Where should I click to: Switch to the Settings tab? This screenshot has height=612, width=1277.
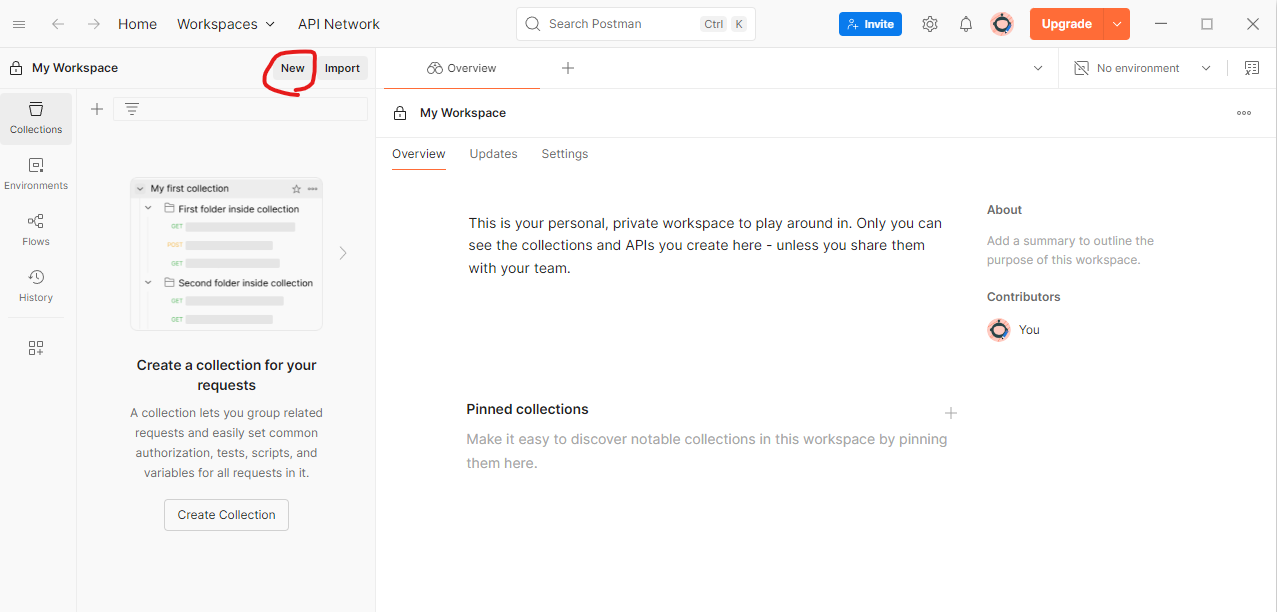[565, 154]
